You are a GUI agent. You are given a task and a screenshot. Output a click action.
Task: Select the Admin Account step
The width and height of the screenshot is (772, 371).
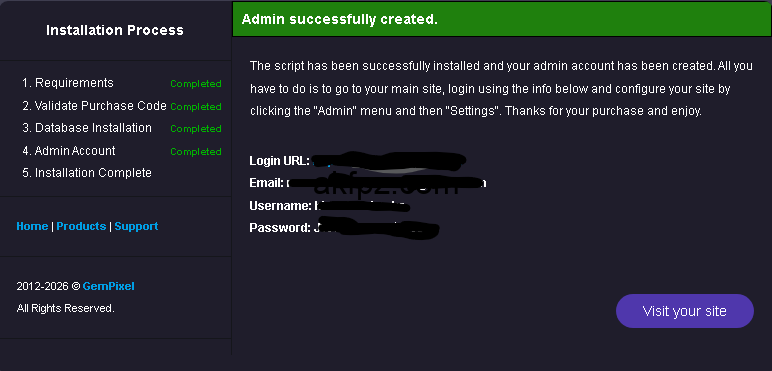click(x=69, y=151)
